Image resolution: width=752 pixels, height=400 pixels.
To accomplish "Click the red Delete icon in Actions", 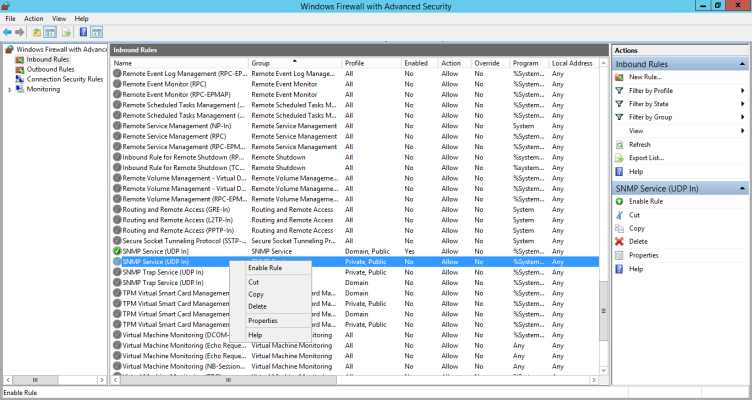I will click(619, 241).
